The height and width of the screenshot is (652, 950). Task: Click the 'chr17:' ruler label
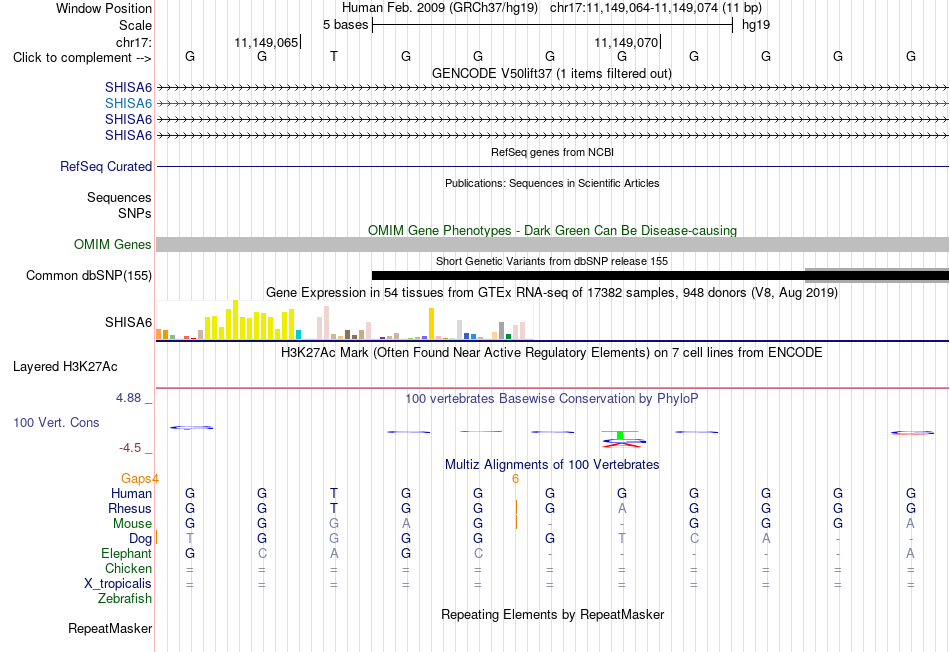pos(133,42)
